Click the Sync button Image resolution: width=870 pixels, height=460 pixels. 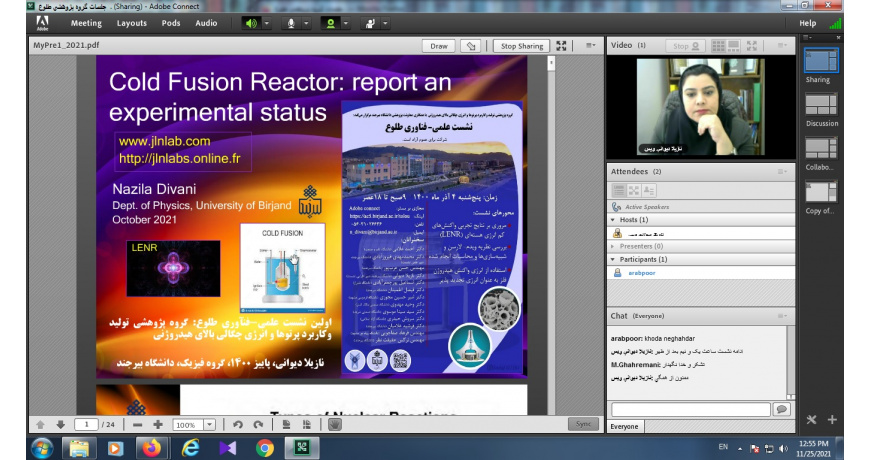(583, 424)
